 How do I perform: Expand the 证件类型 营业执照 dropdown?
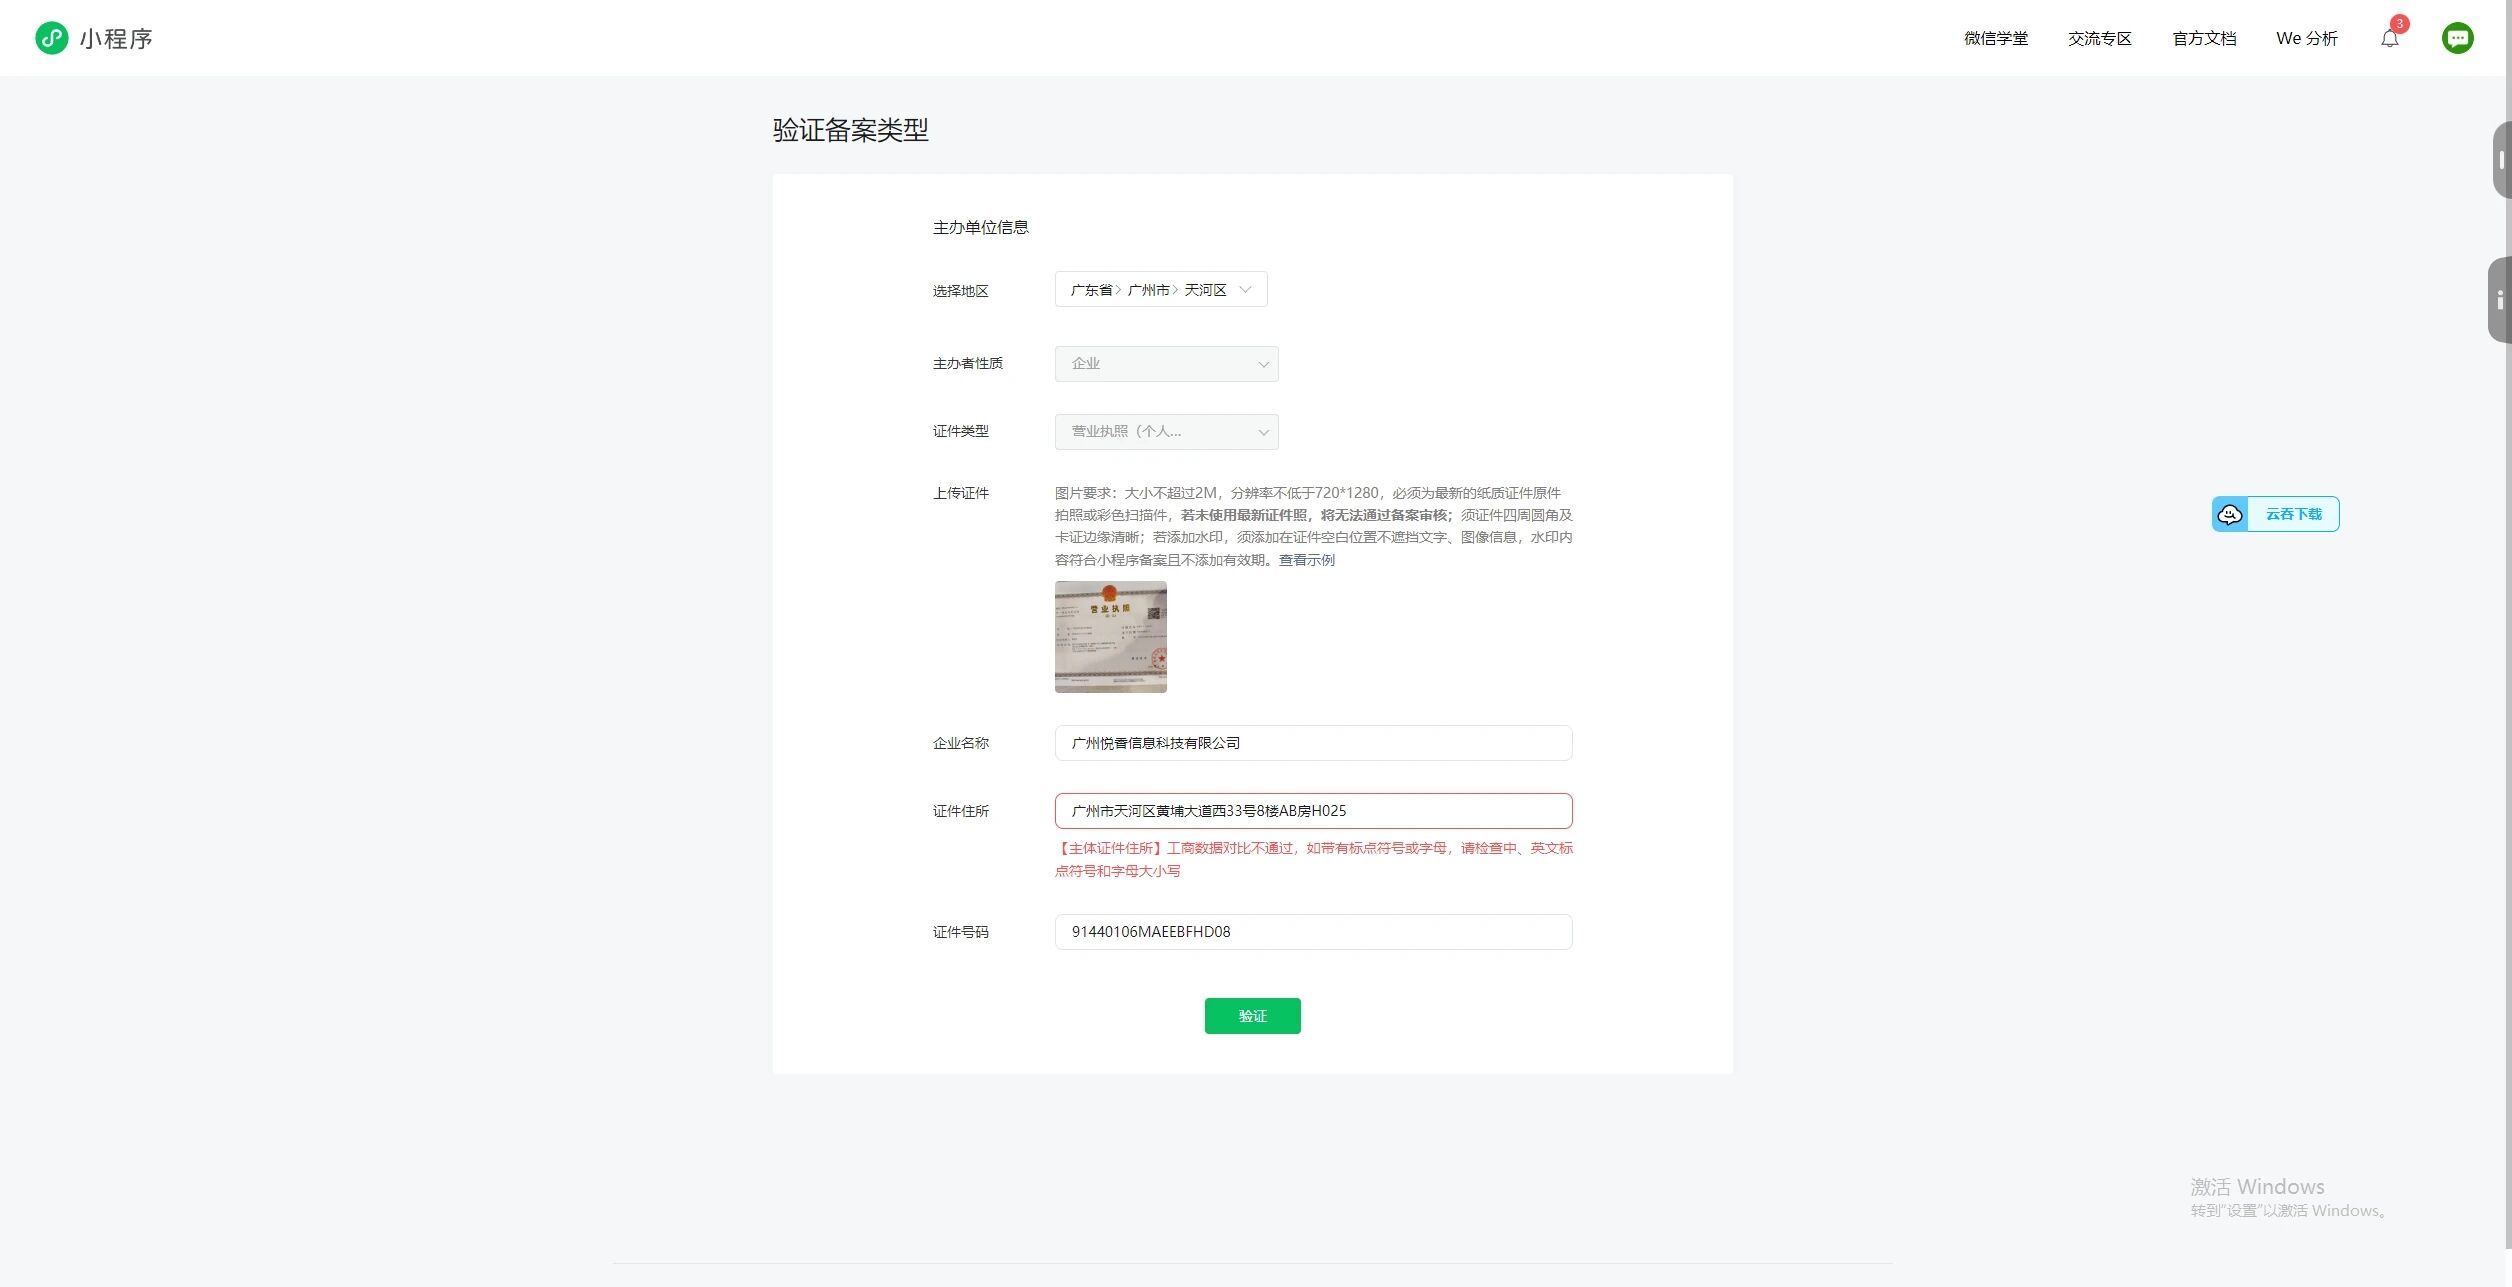click(1166, 432)
